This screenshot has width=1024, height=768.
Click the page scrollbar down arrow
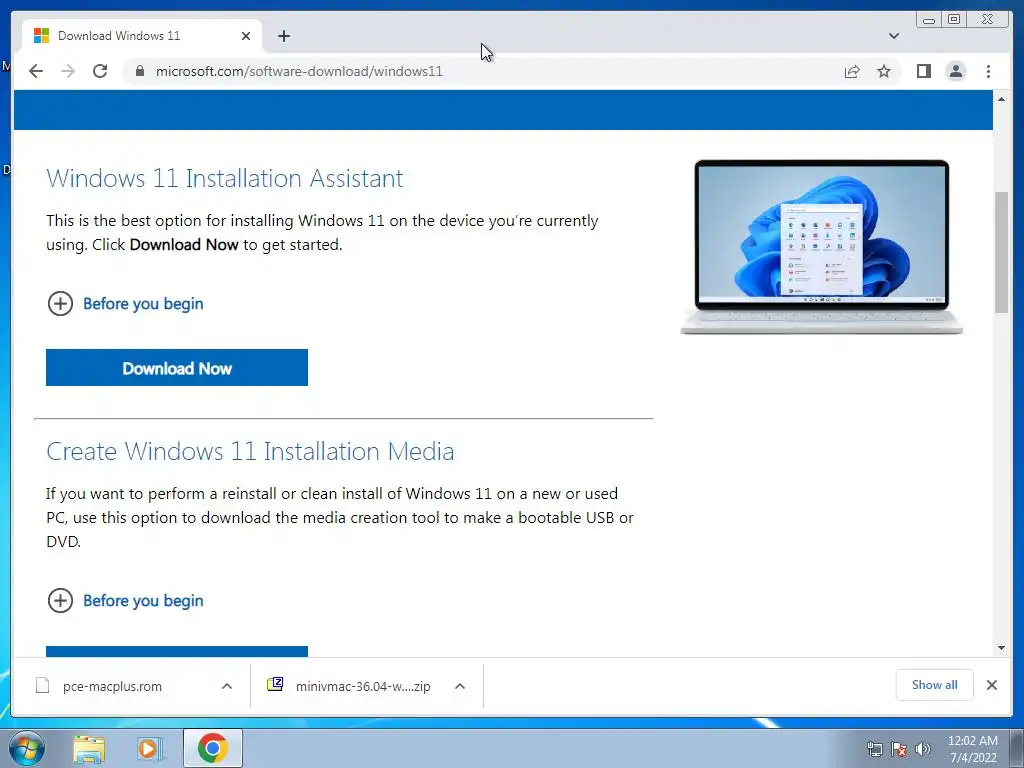pos(1001,648)
